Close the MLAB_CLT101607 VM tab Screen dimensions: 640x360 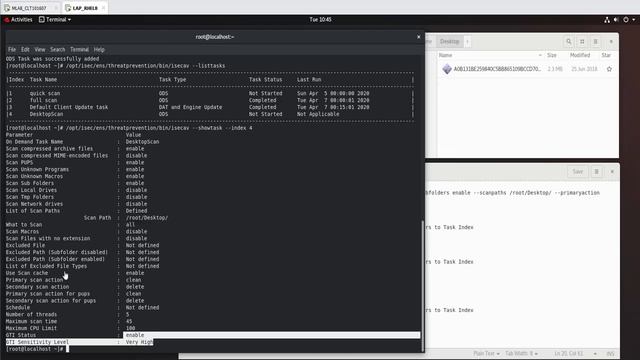tap(56, 8)
